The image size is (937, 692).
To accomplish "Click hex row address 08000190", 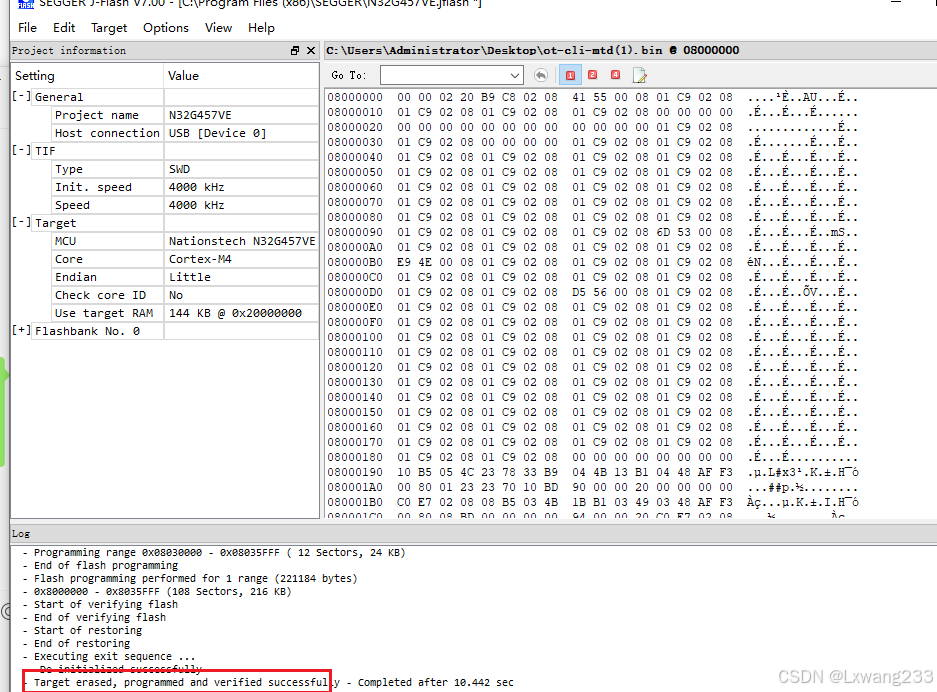I will pyautogui.click(x=355, y=472).
